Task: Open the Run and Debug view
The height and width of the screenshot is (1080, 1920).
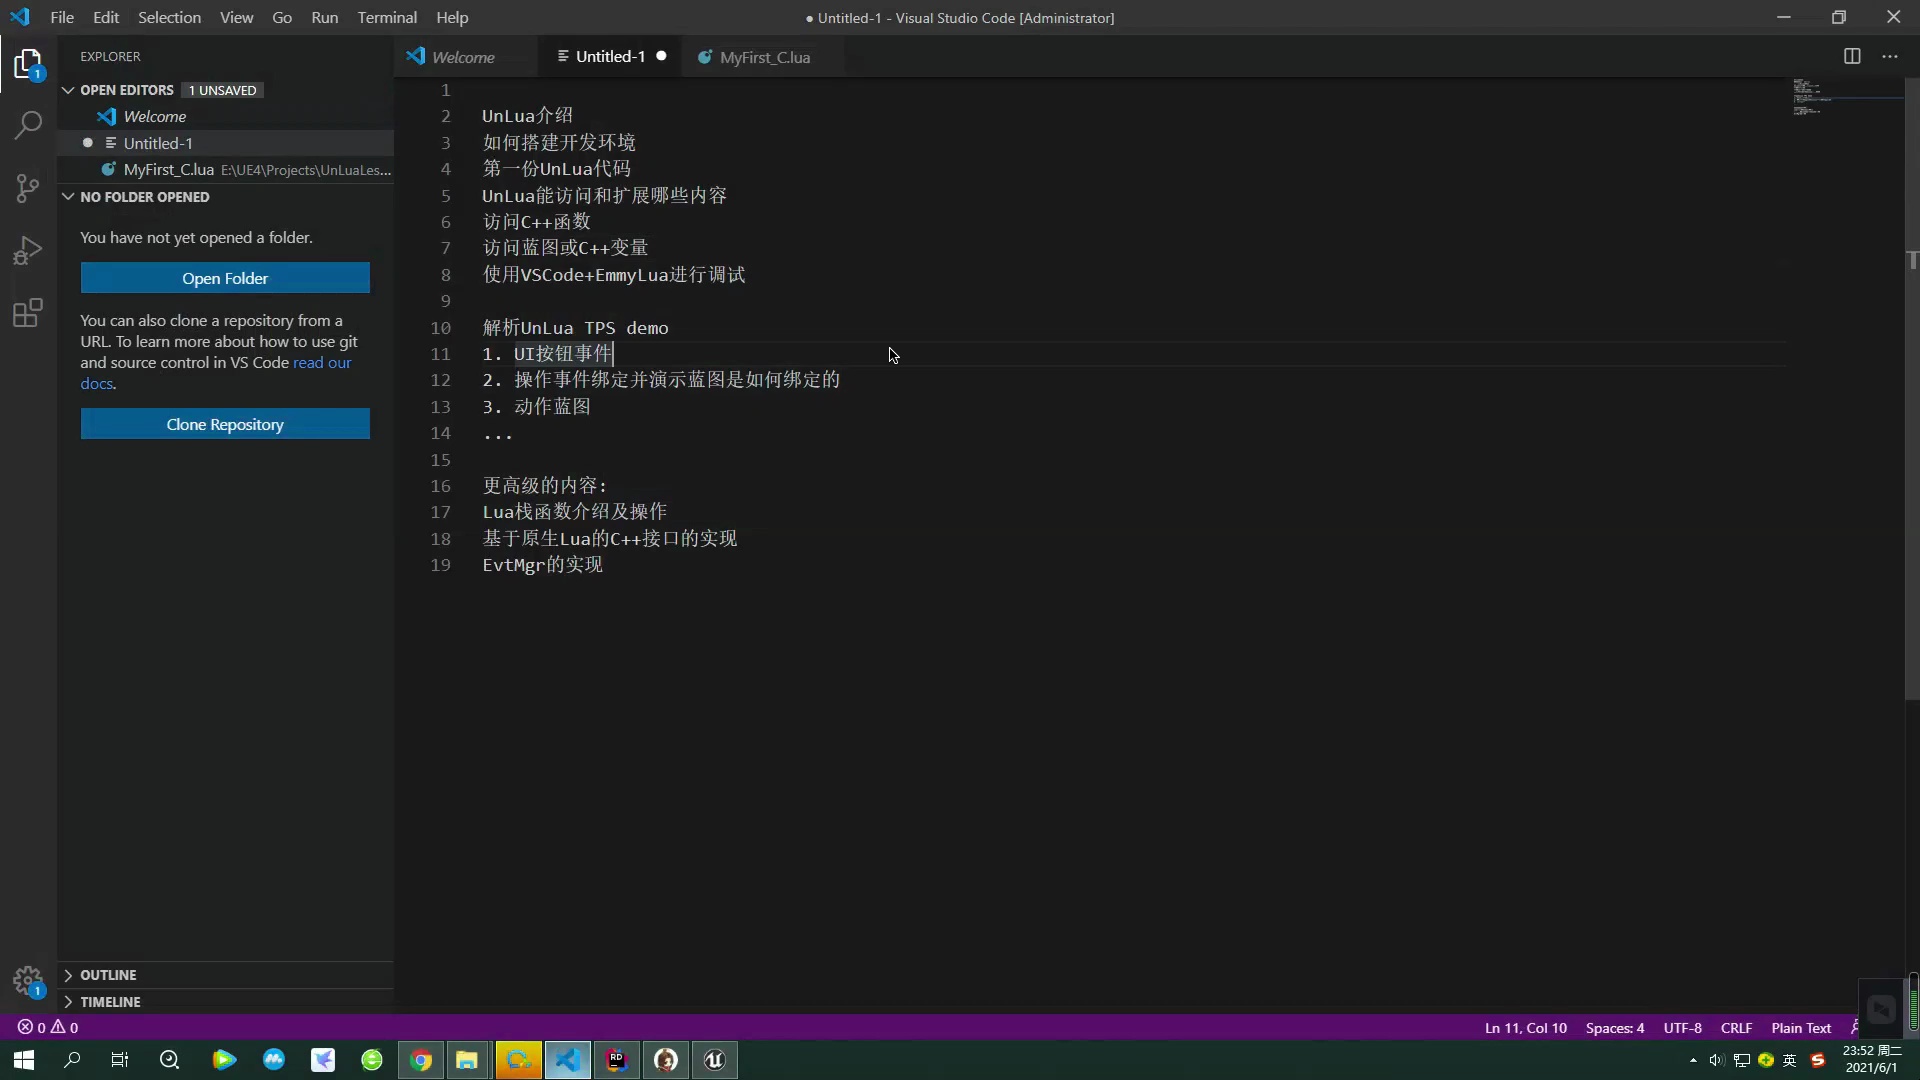Action: pyautogui.click(x=29, y=250)
